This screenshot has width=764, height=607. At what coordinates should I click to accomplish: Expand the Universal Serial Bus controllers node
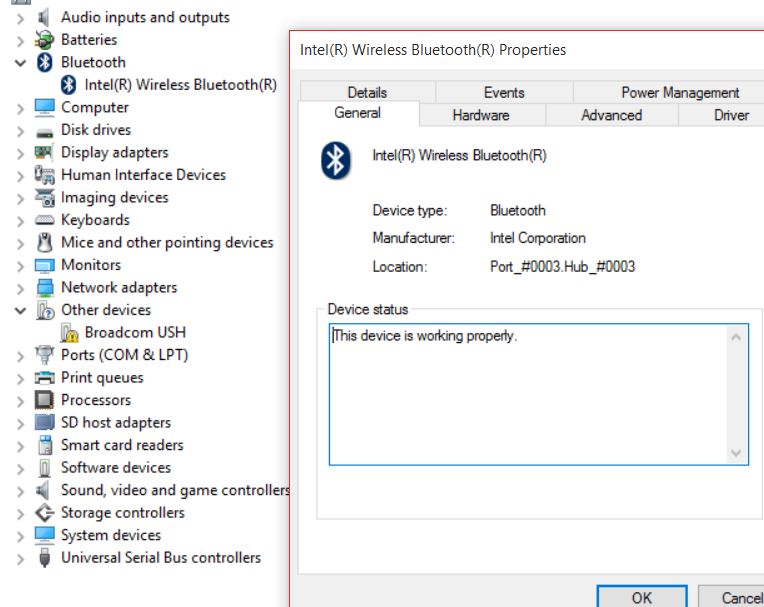click(20, 559)
